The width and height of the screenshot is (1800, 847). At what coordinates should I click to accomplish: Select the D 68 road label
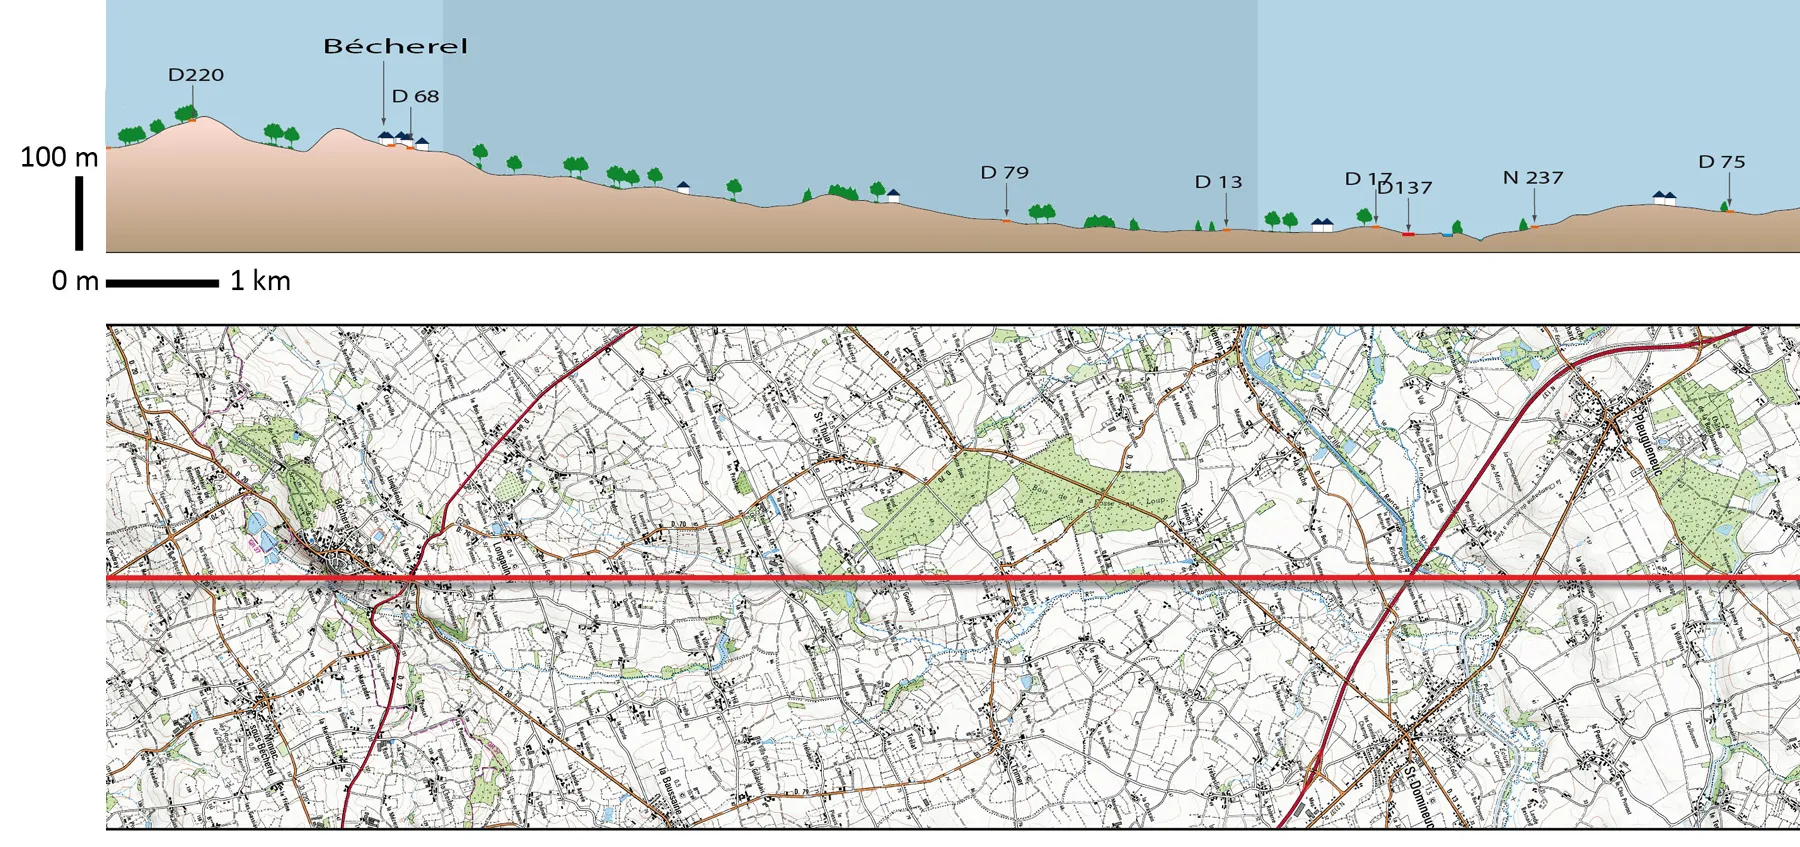click(x=415, y=96)
